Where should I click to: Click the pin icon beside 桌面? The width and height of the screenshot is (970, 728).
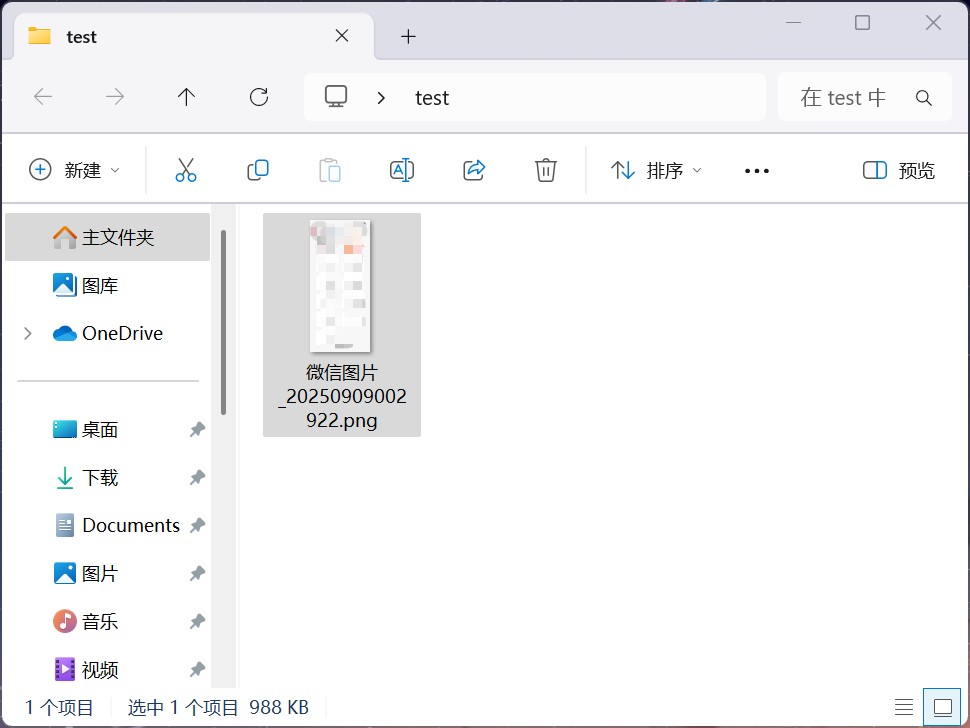pyautogui.click(x=197, y=429)
